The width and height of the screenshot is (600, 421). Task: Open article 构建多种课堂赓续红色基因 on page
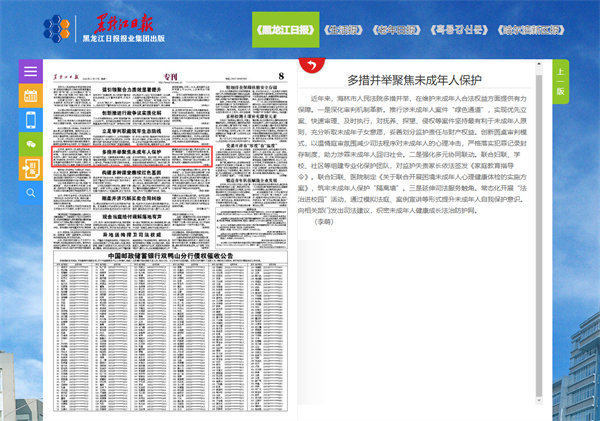pos(130,172)
